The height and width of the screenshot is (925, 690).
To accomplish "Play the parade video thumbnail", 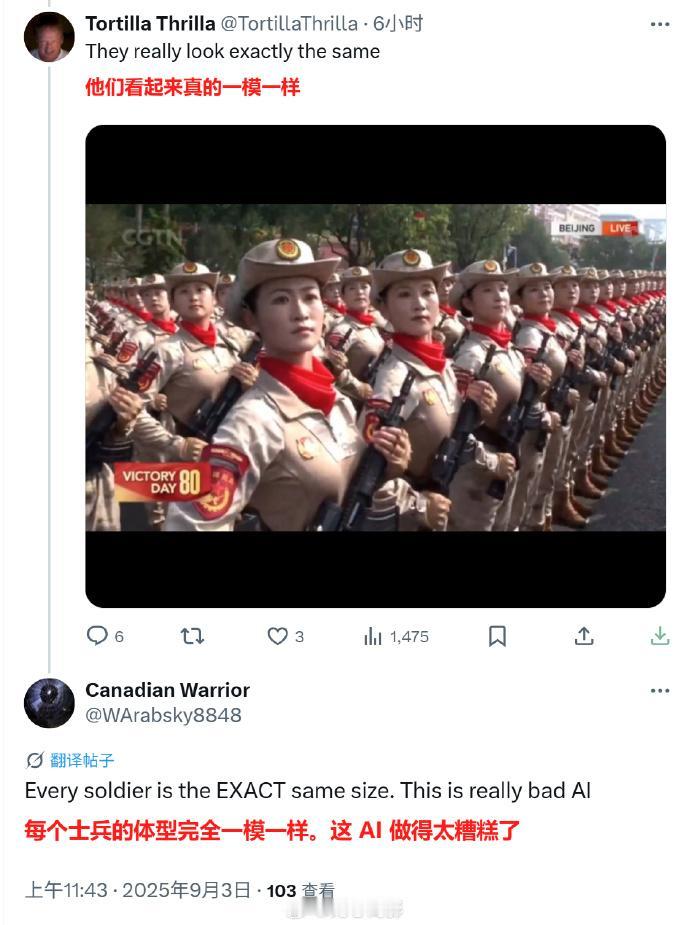I will pyautogui.click(x=376, y=366).
